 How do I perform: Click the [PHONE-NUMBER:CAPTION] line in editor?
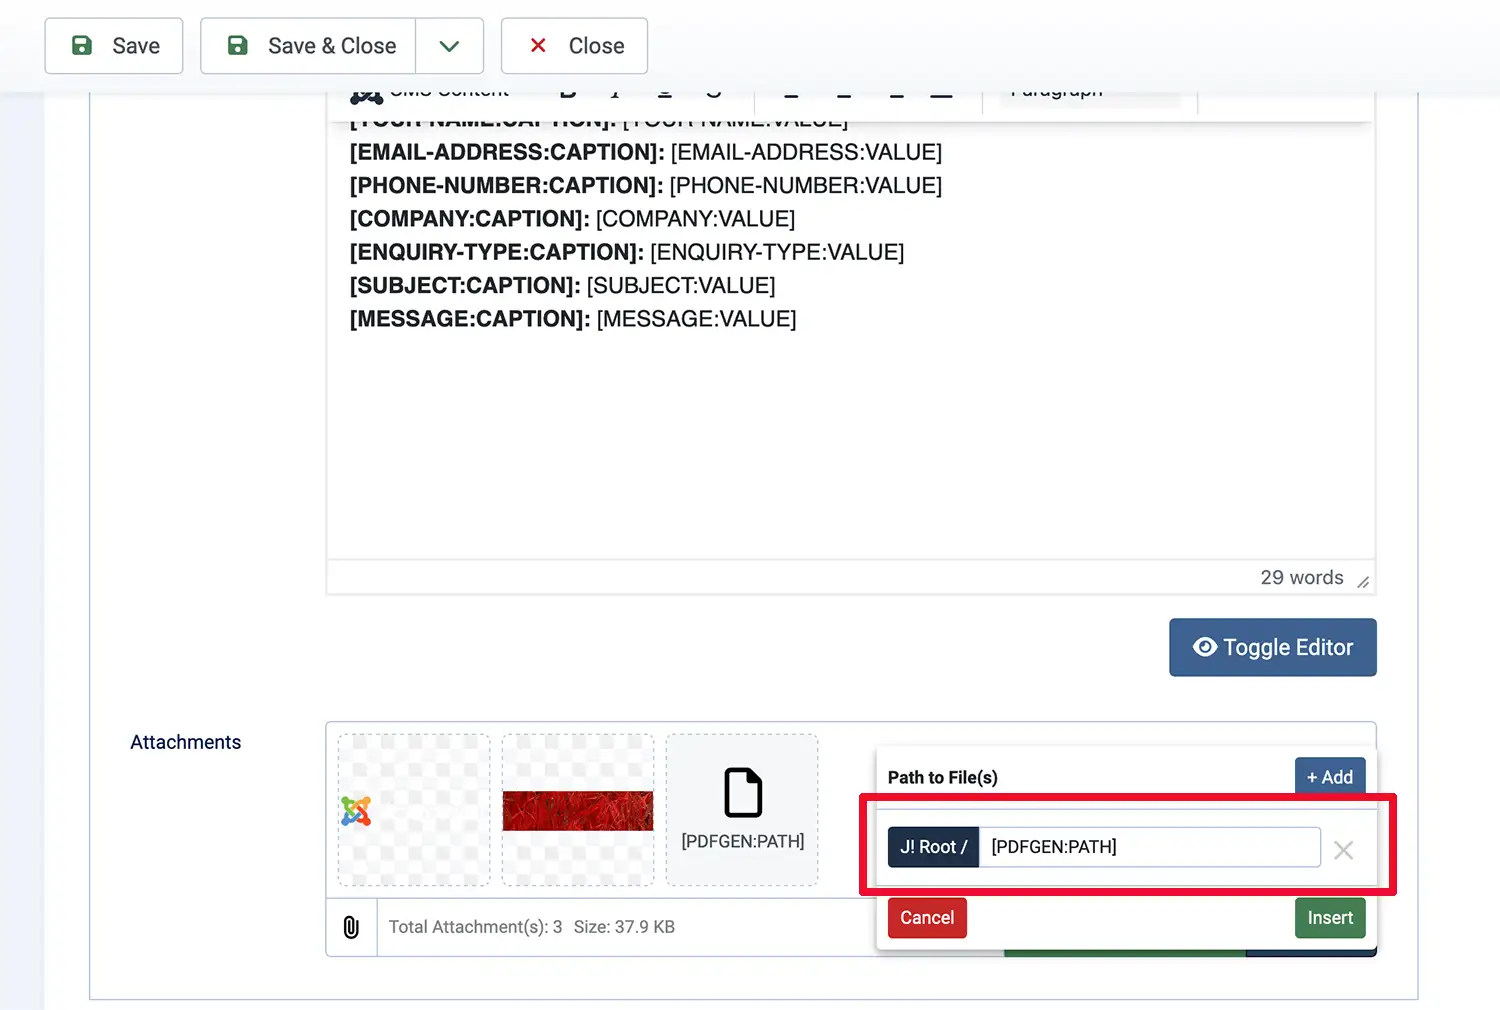[x=646, y=185]
